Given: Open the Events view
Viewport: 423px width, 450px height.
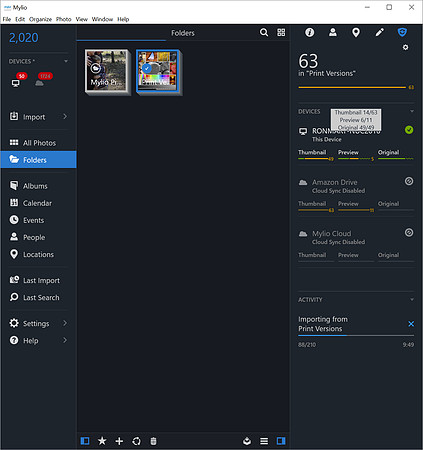Looking at the screenshot, I should click(x=38, y=220).
